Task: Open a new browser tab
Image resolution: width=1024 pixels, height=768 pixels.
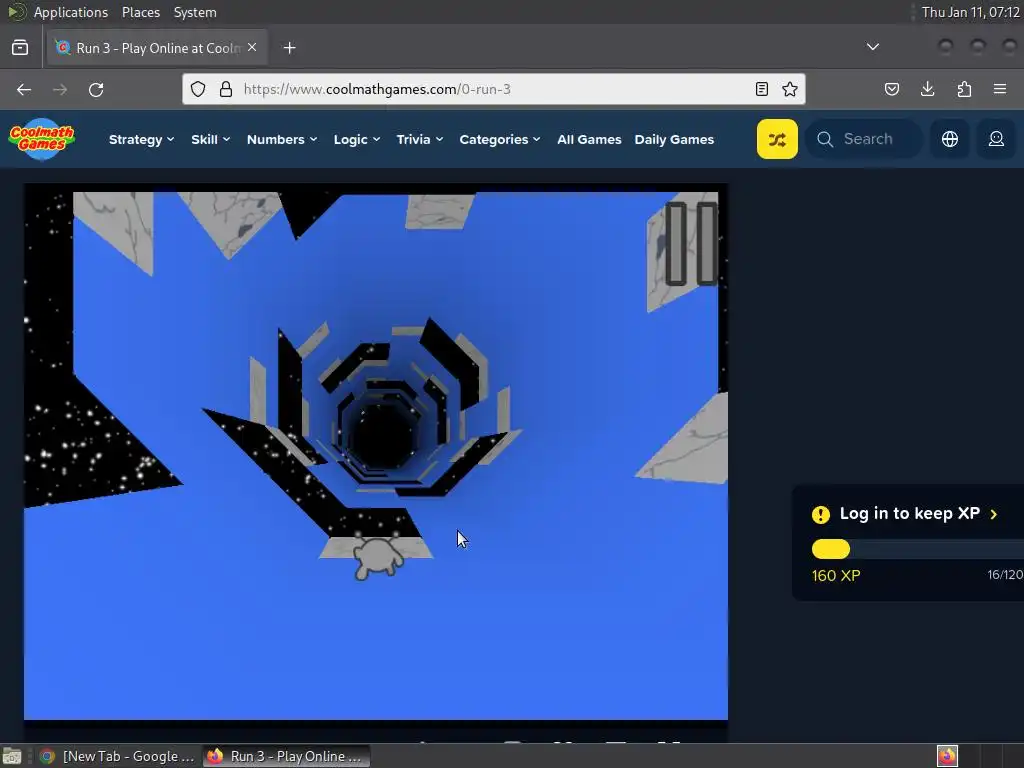Action: pyautogui.click(x=289, y=48)
